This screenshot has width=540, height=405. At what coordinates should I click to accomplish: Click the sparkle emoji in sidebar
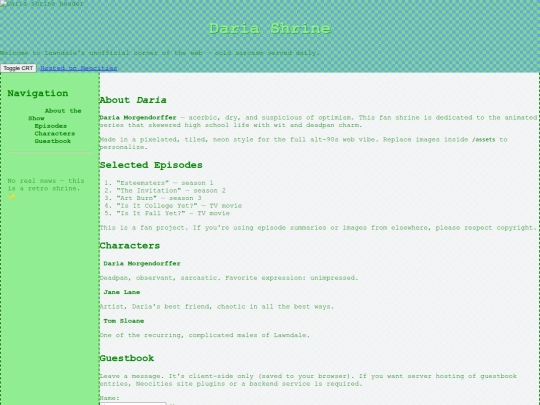[12, 196]
